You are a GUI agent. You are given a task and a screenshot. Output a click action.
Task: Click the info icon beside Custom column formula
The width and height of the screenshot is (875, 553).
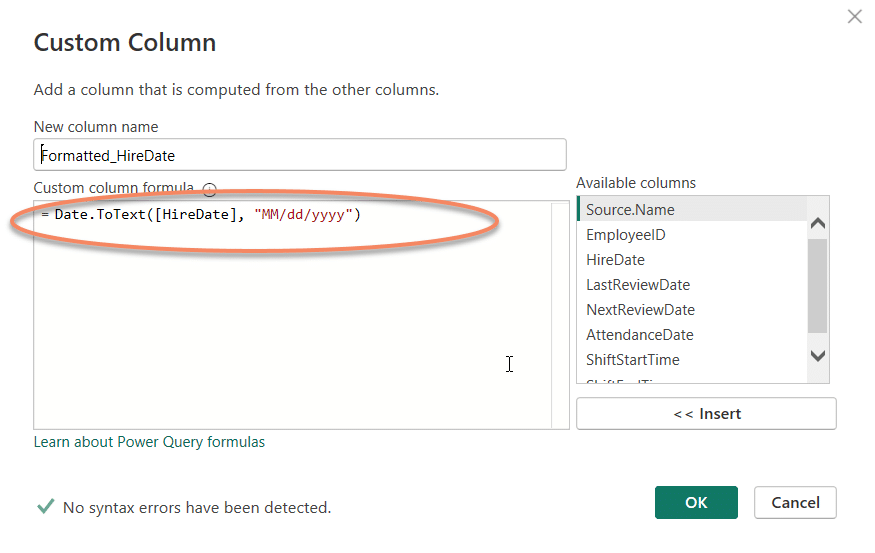210,189
